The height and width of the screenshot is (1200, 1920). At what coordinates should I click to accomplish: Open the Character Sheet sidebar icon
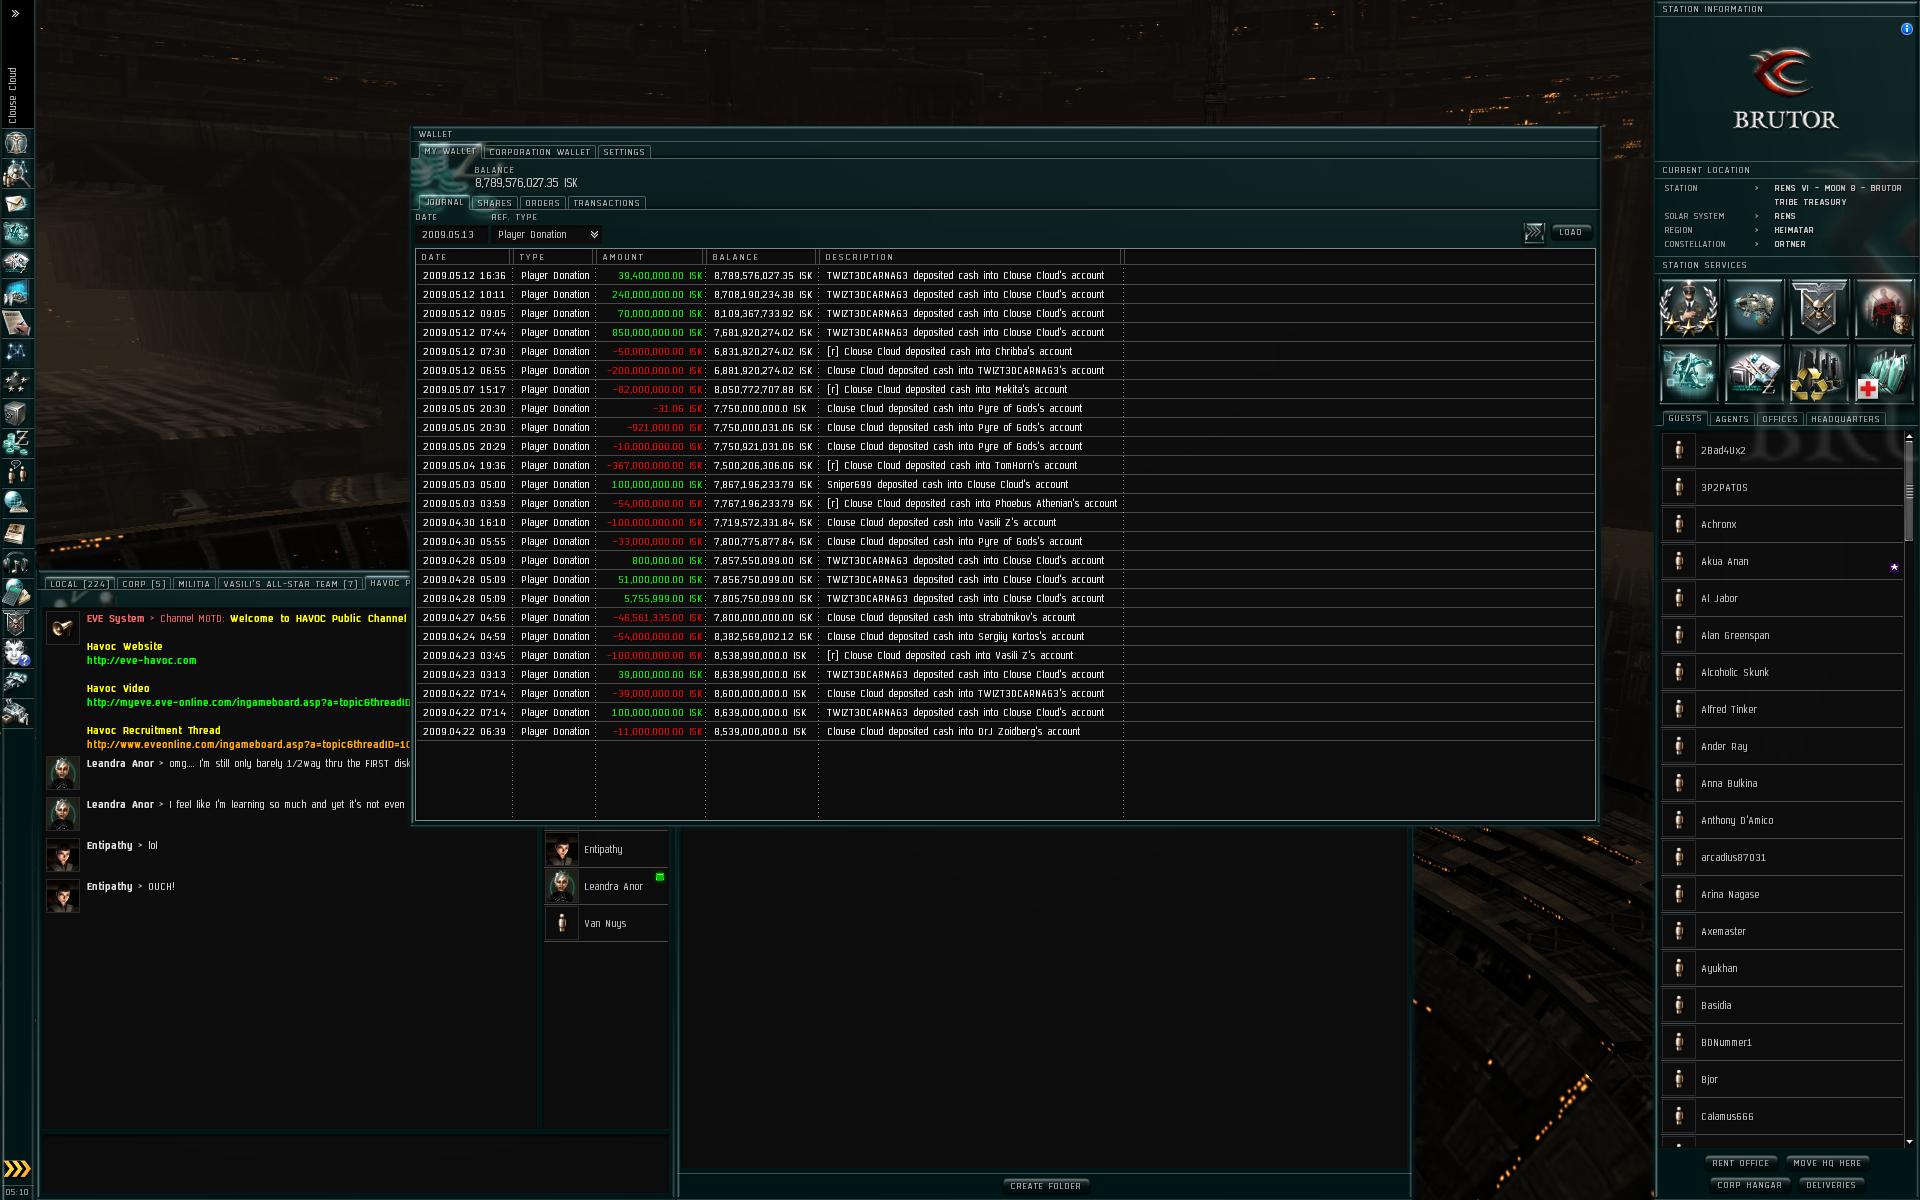16,143
